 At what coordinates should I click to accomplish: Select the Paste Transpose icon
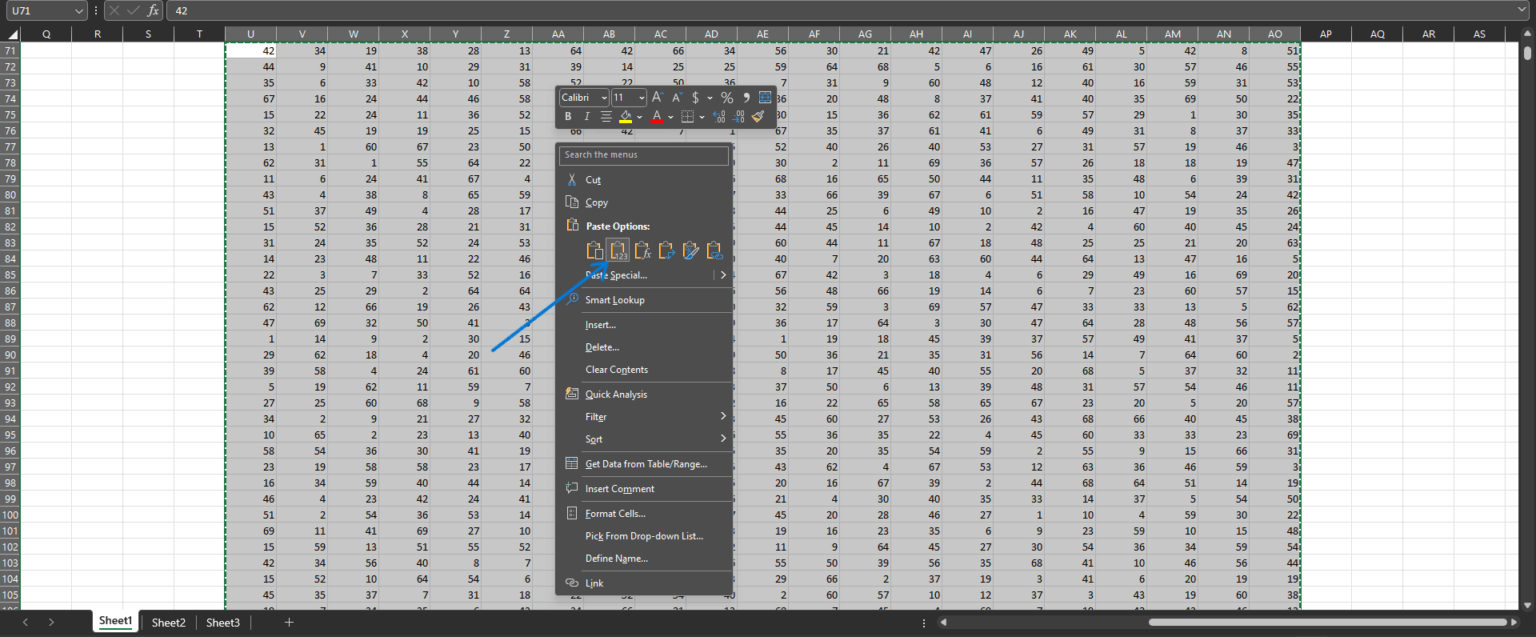(x=666, y=251)
